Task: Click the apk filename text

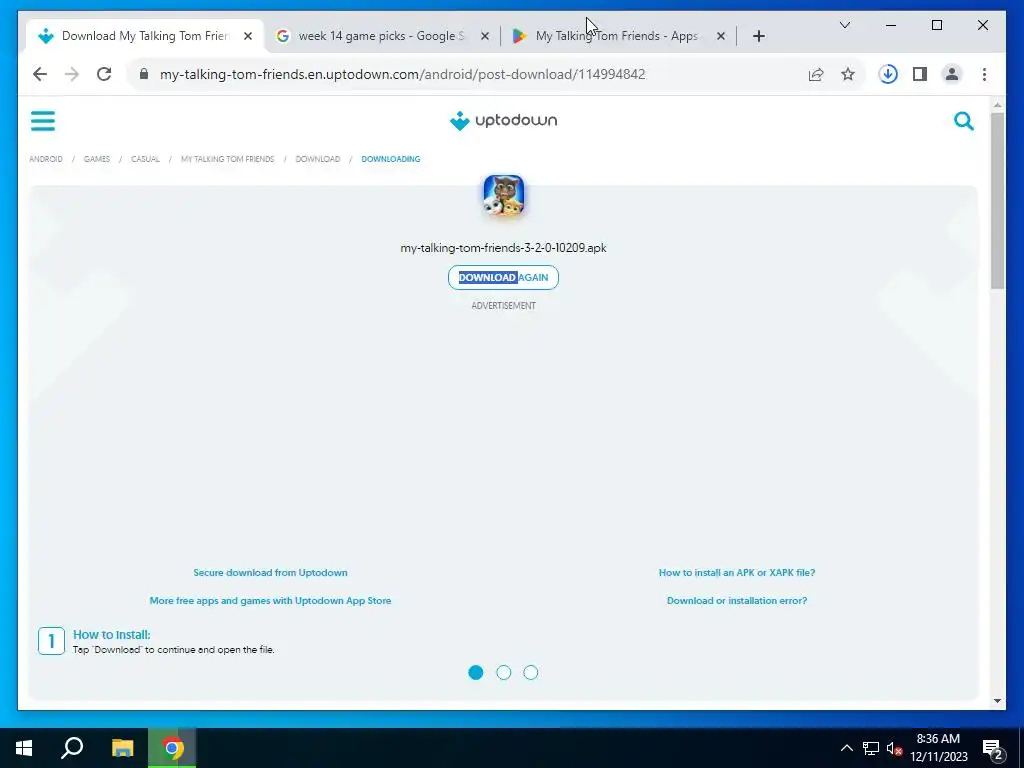Action: click(x=504, y=248)
